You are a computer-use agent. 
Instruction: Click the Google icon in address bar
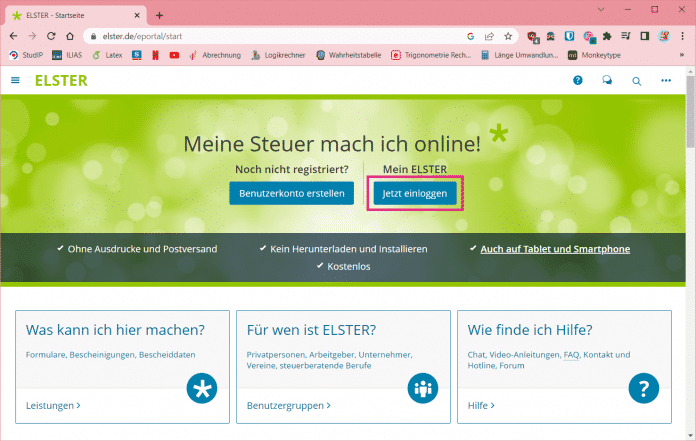471,36
